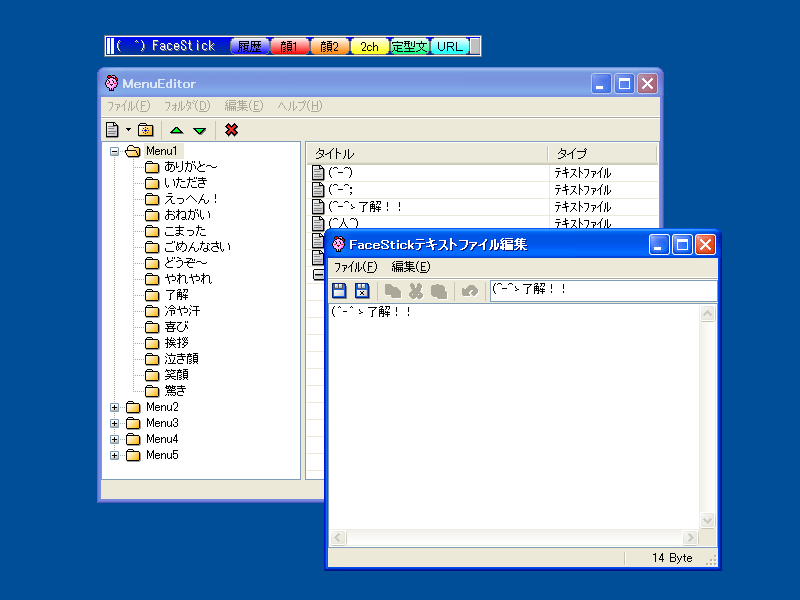
Task: Click the title input field in text editor toolbar
Action: pos(604,290)
